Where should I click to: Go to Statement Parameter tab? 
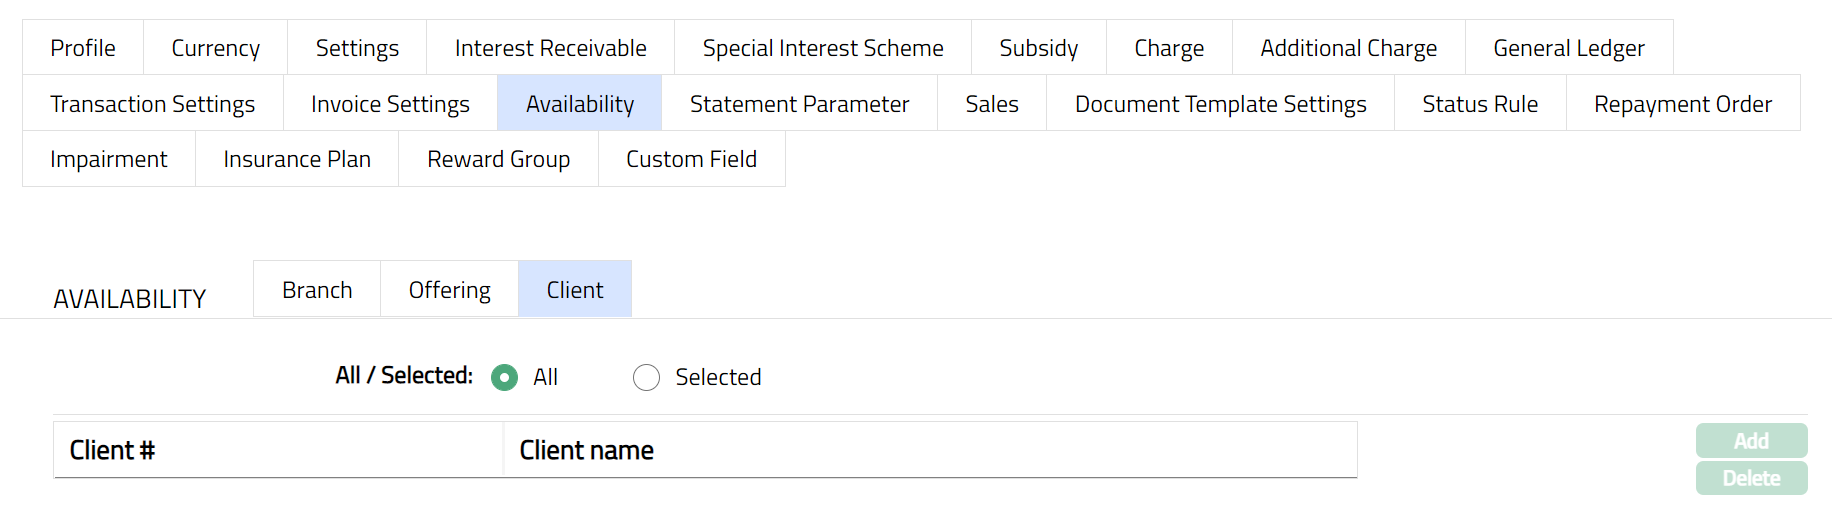[799, 104]
